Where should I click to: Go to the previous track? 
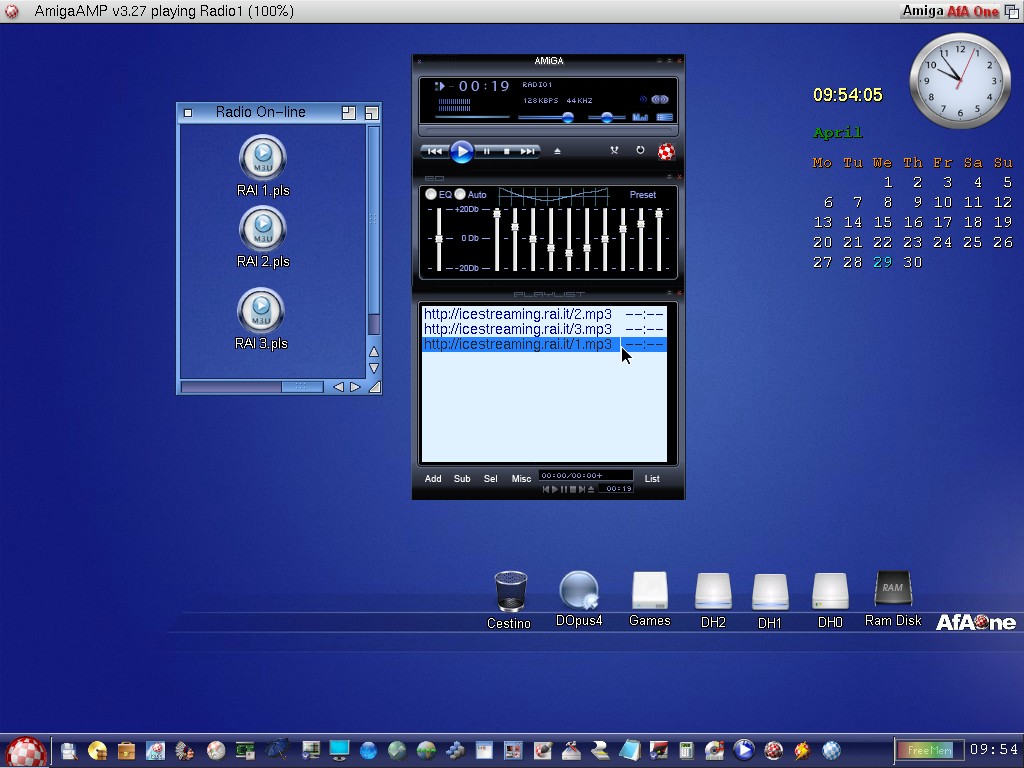pyautogui.click(x=435, y=151)
